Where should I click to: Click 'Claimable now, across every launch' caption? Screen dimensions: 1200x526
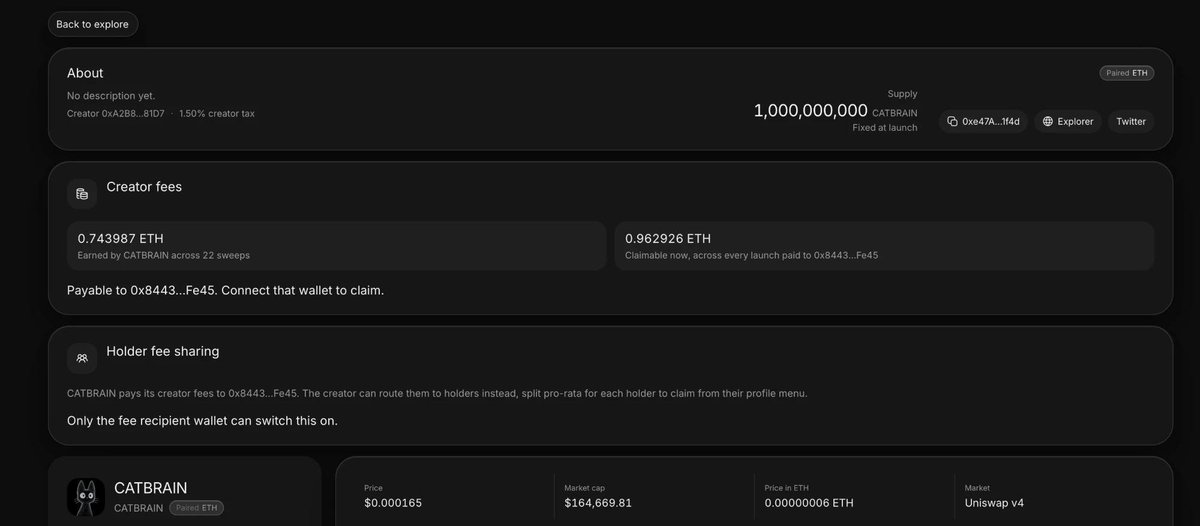tap(754, 255)
